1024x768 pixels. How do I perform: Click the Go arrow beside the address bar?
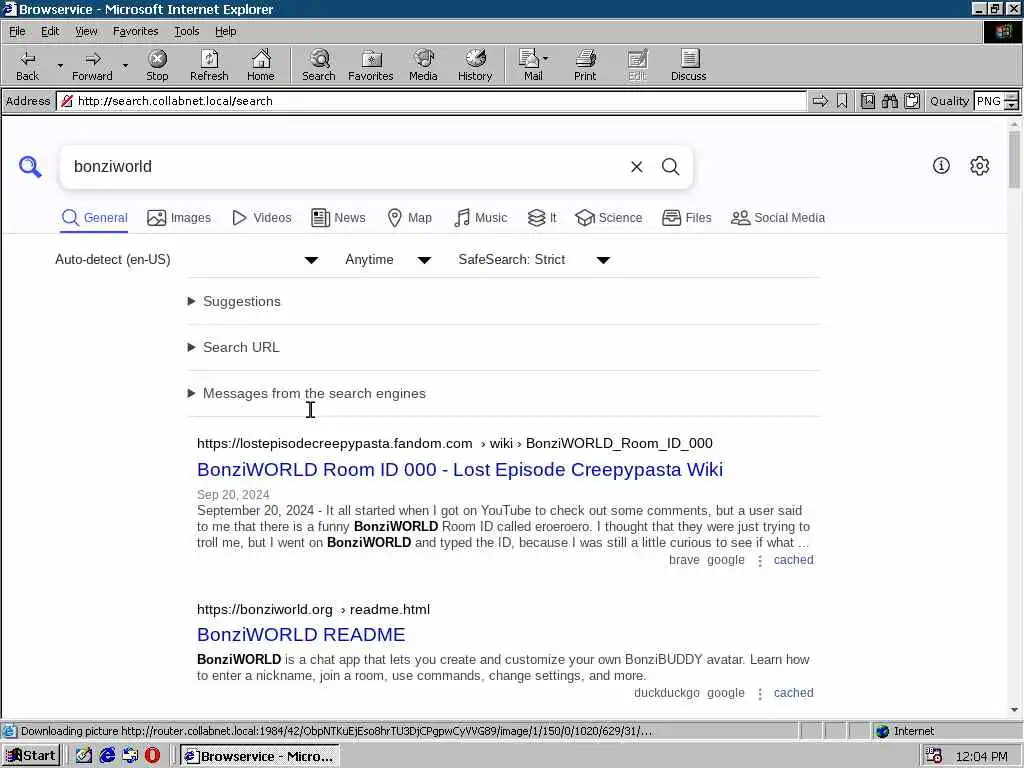coord(820,101)
